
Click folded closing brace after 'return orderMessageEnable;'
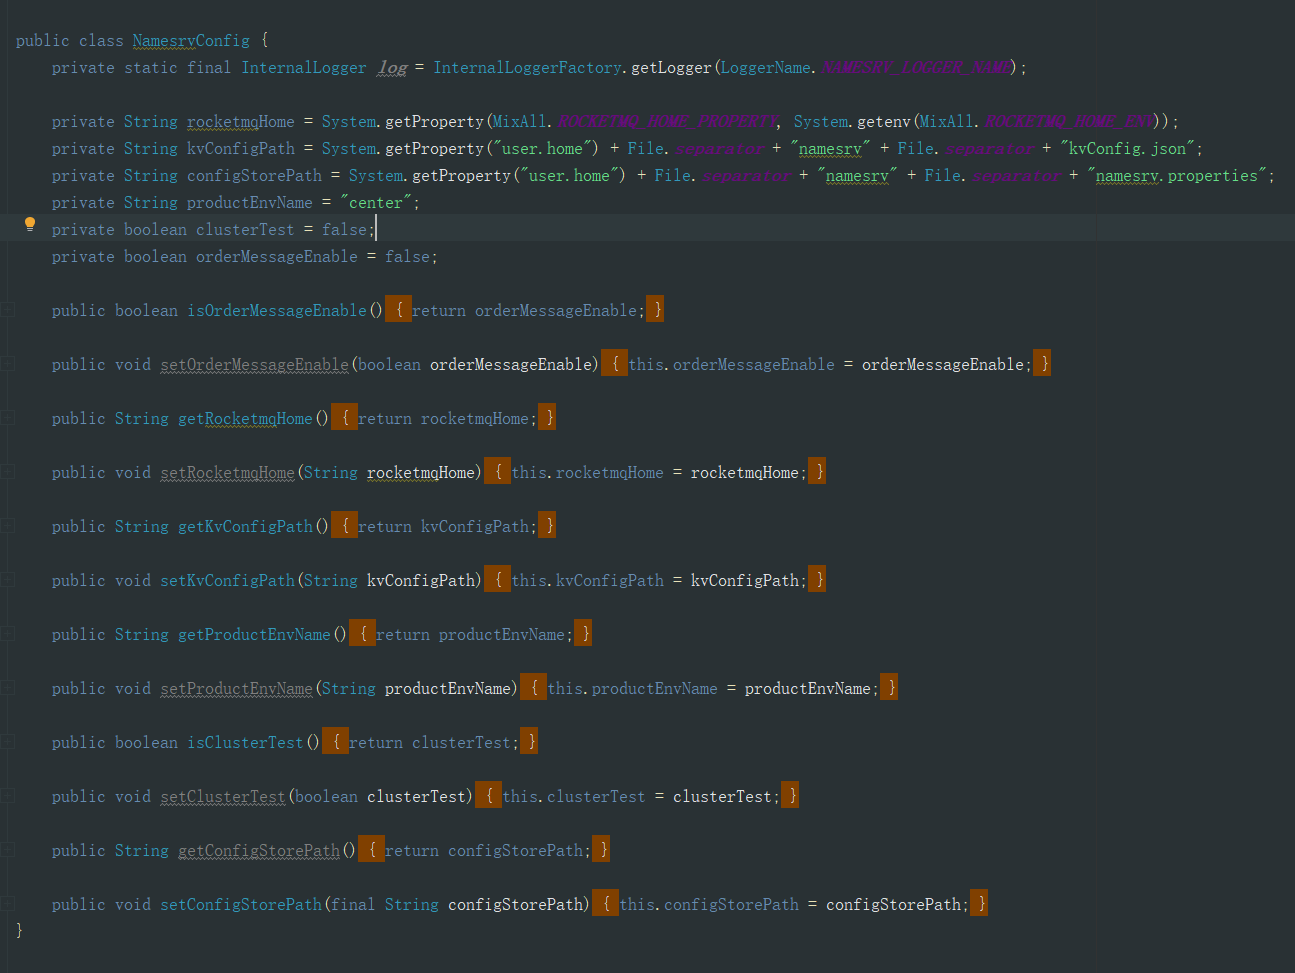point(655,310)
